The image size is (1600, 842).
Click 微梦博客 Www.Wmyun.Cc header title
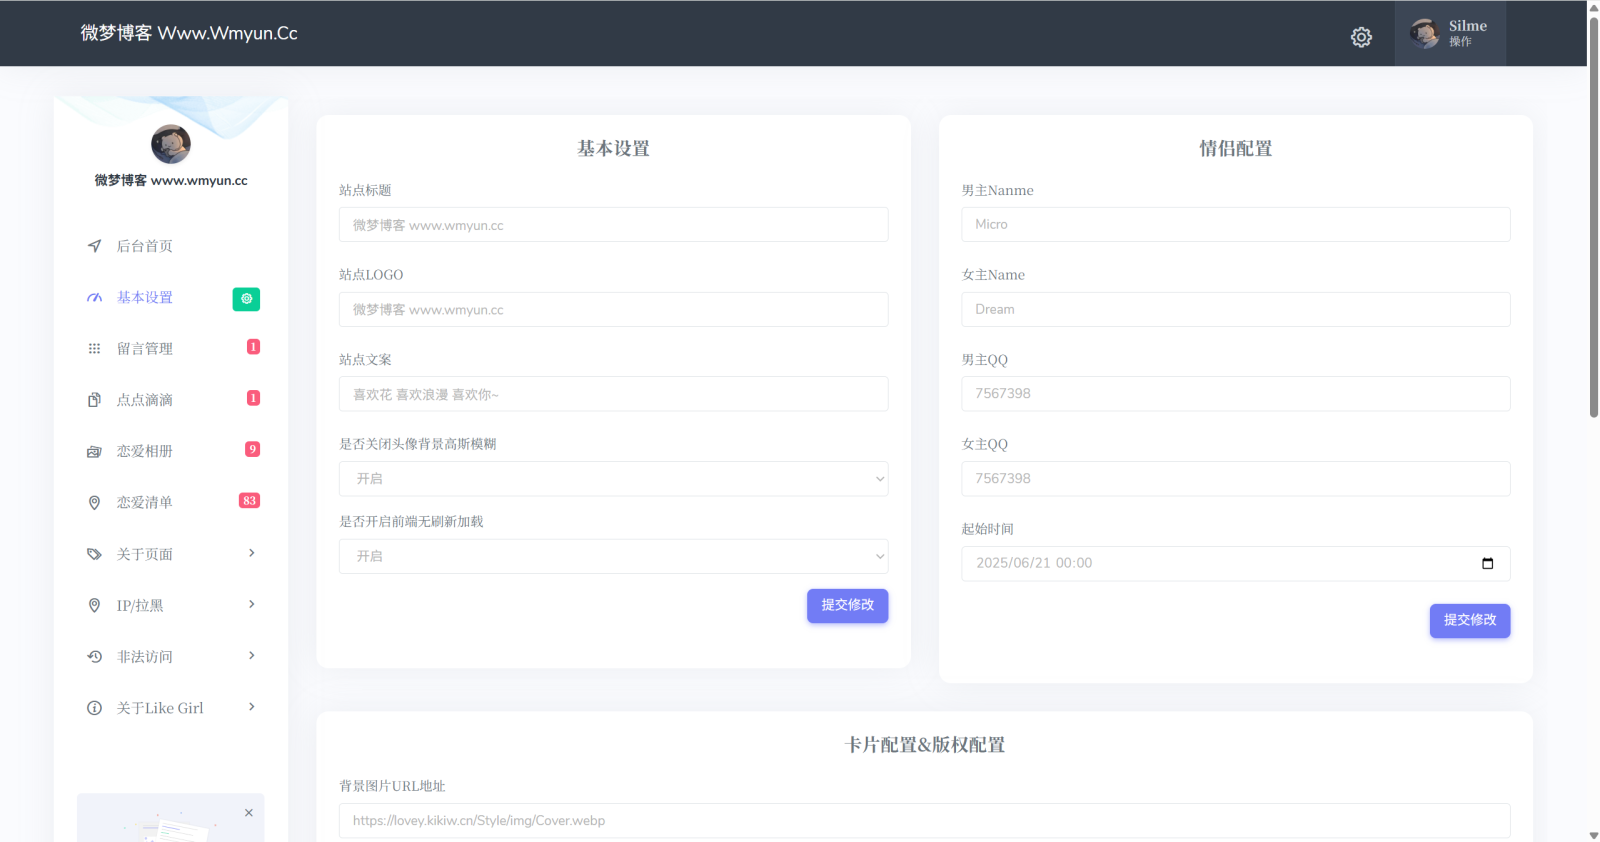pyautogui.click(x=189, y=33)
